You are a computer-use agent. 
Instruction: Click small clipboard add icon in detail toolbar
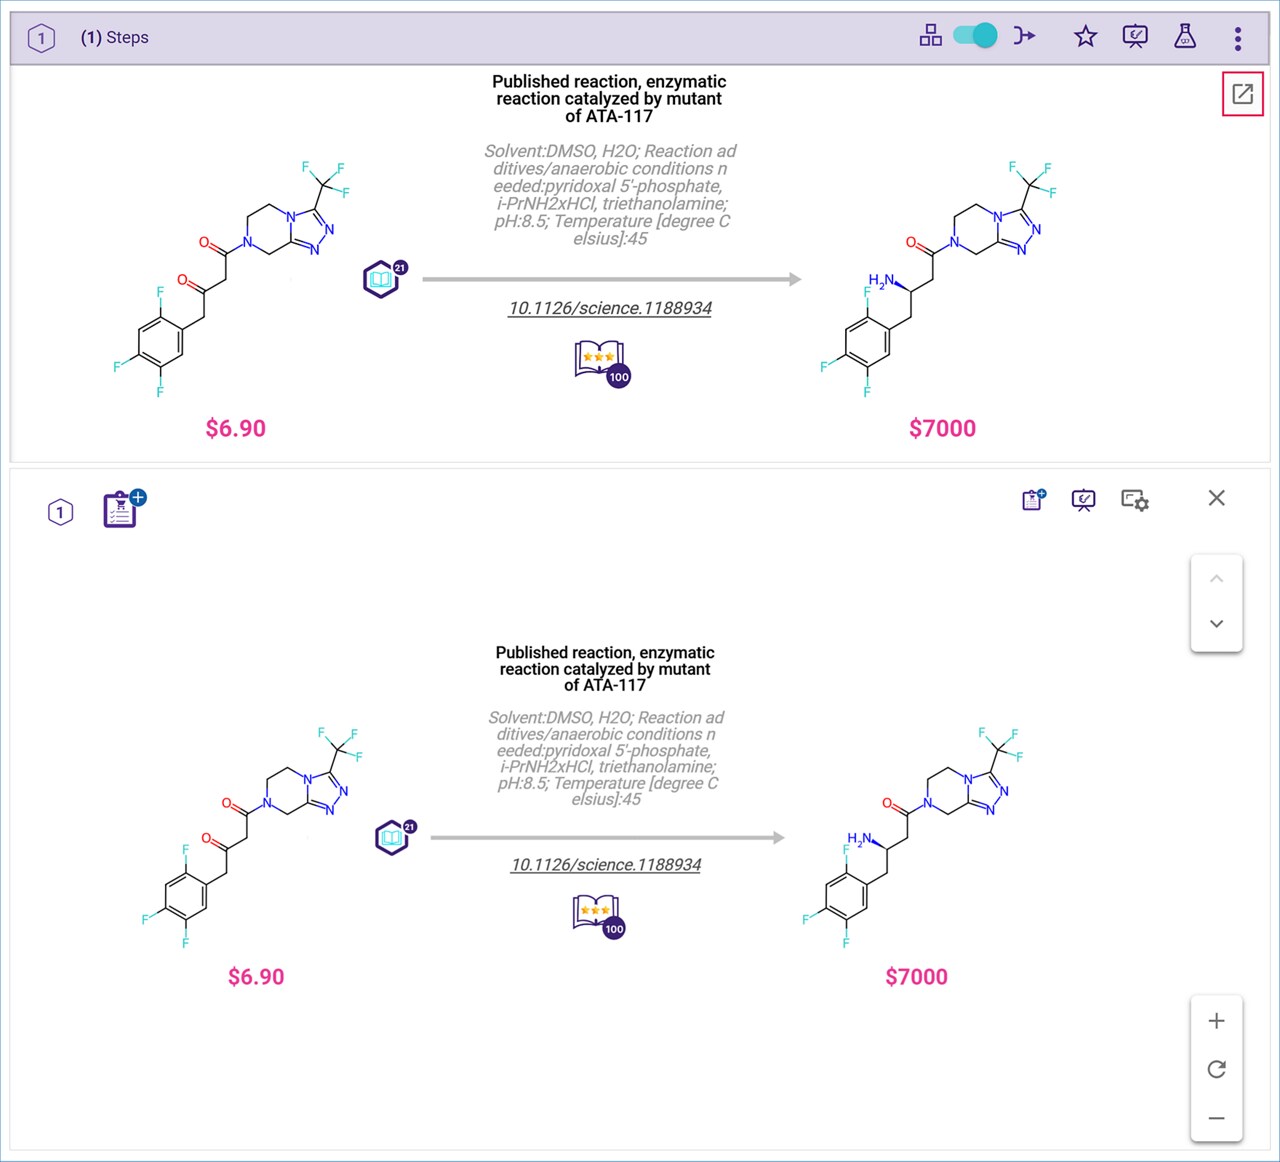click(1033, 499)
